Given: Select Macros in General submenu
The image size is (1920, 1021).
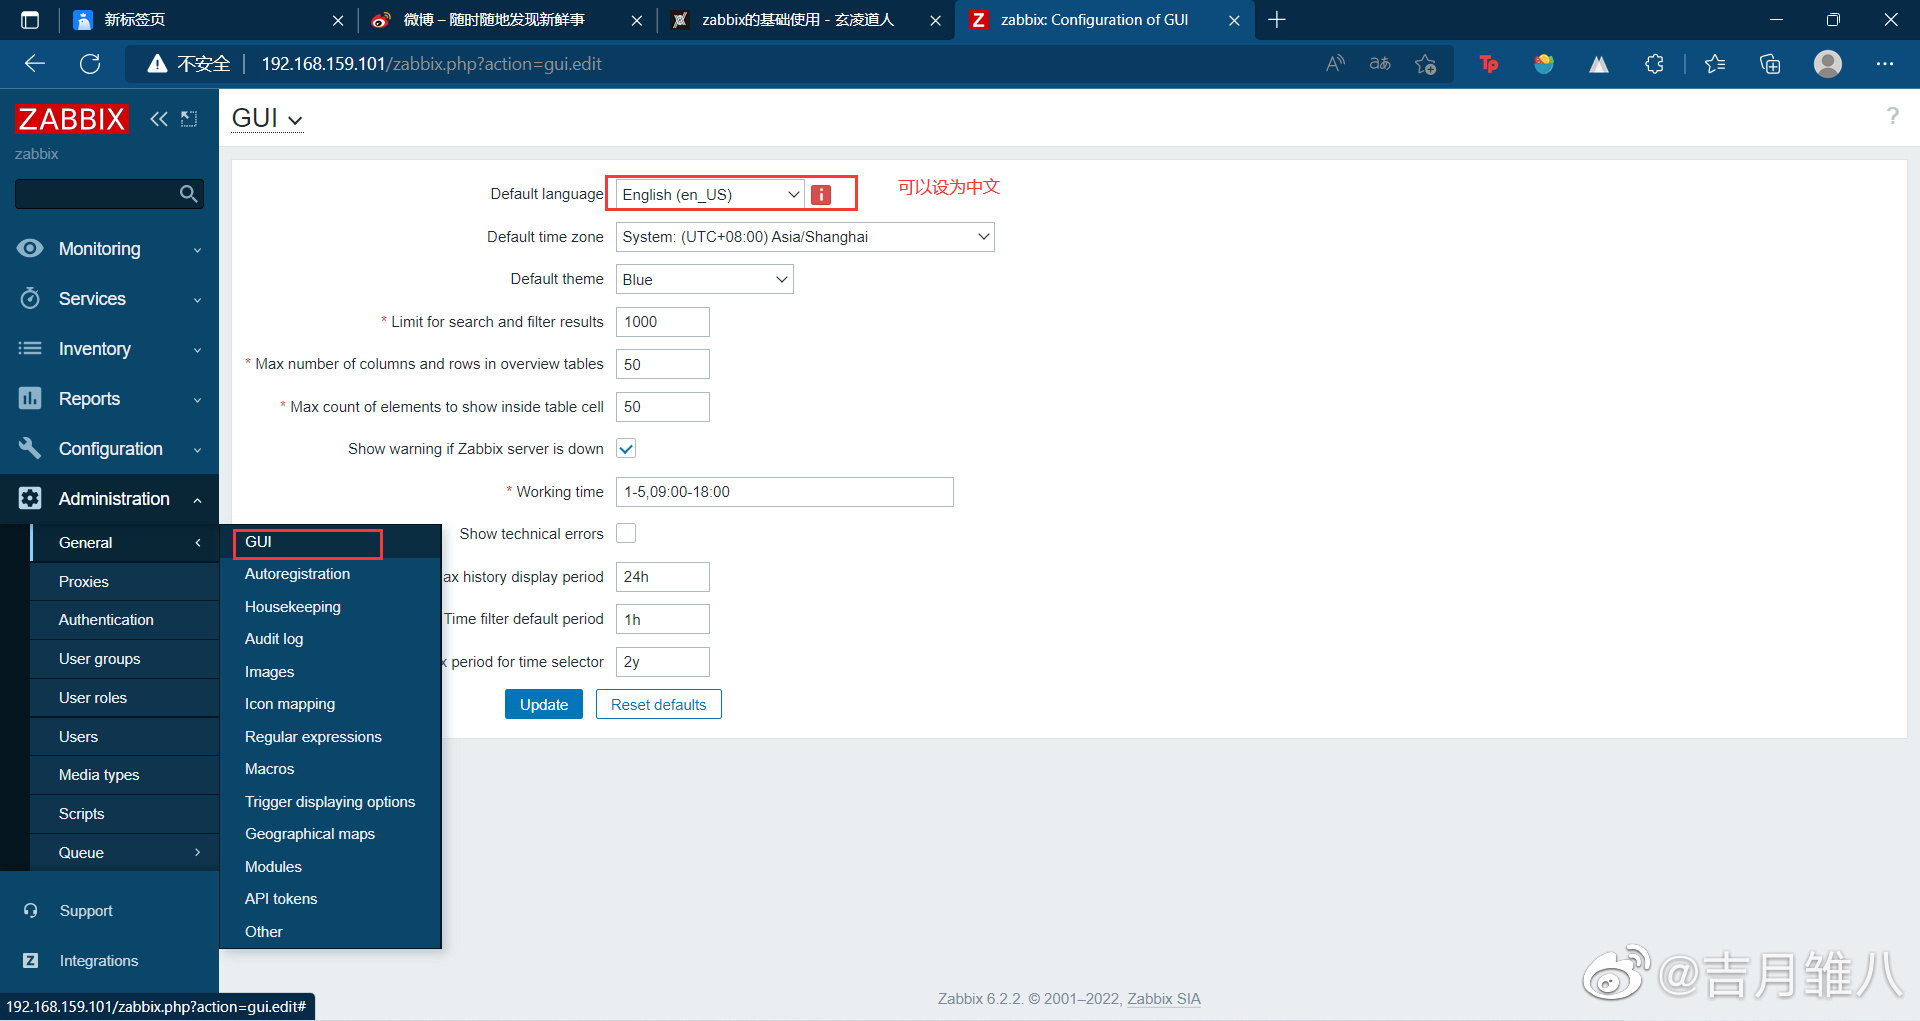Looking at the screenshot, I should tap(270, 769).
